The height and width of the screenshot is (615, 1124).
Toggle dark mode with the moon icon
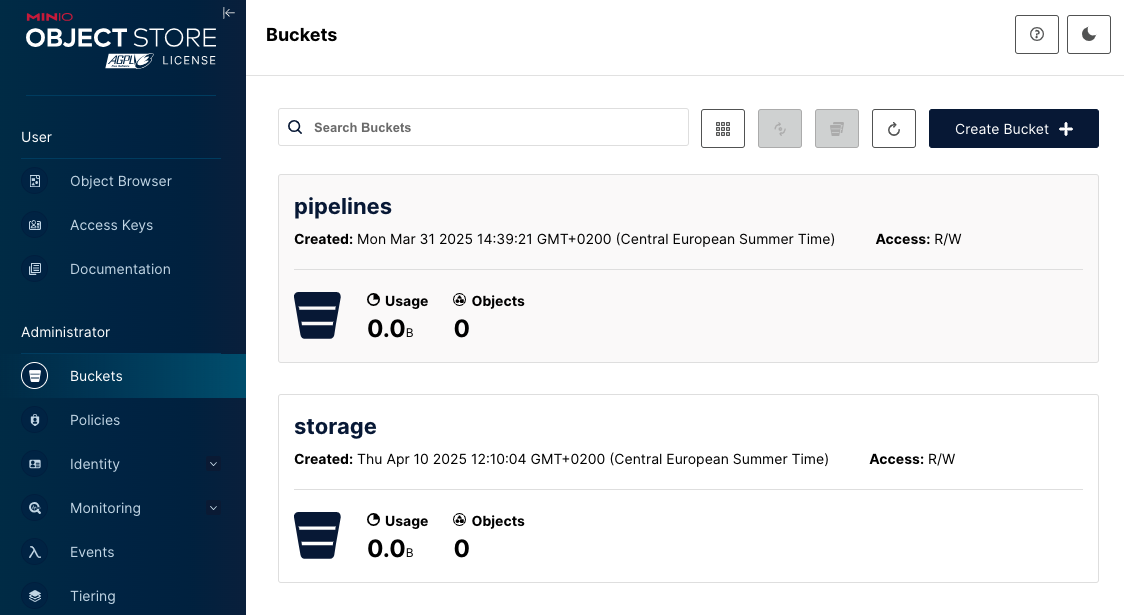coord(1089,35)
